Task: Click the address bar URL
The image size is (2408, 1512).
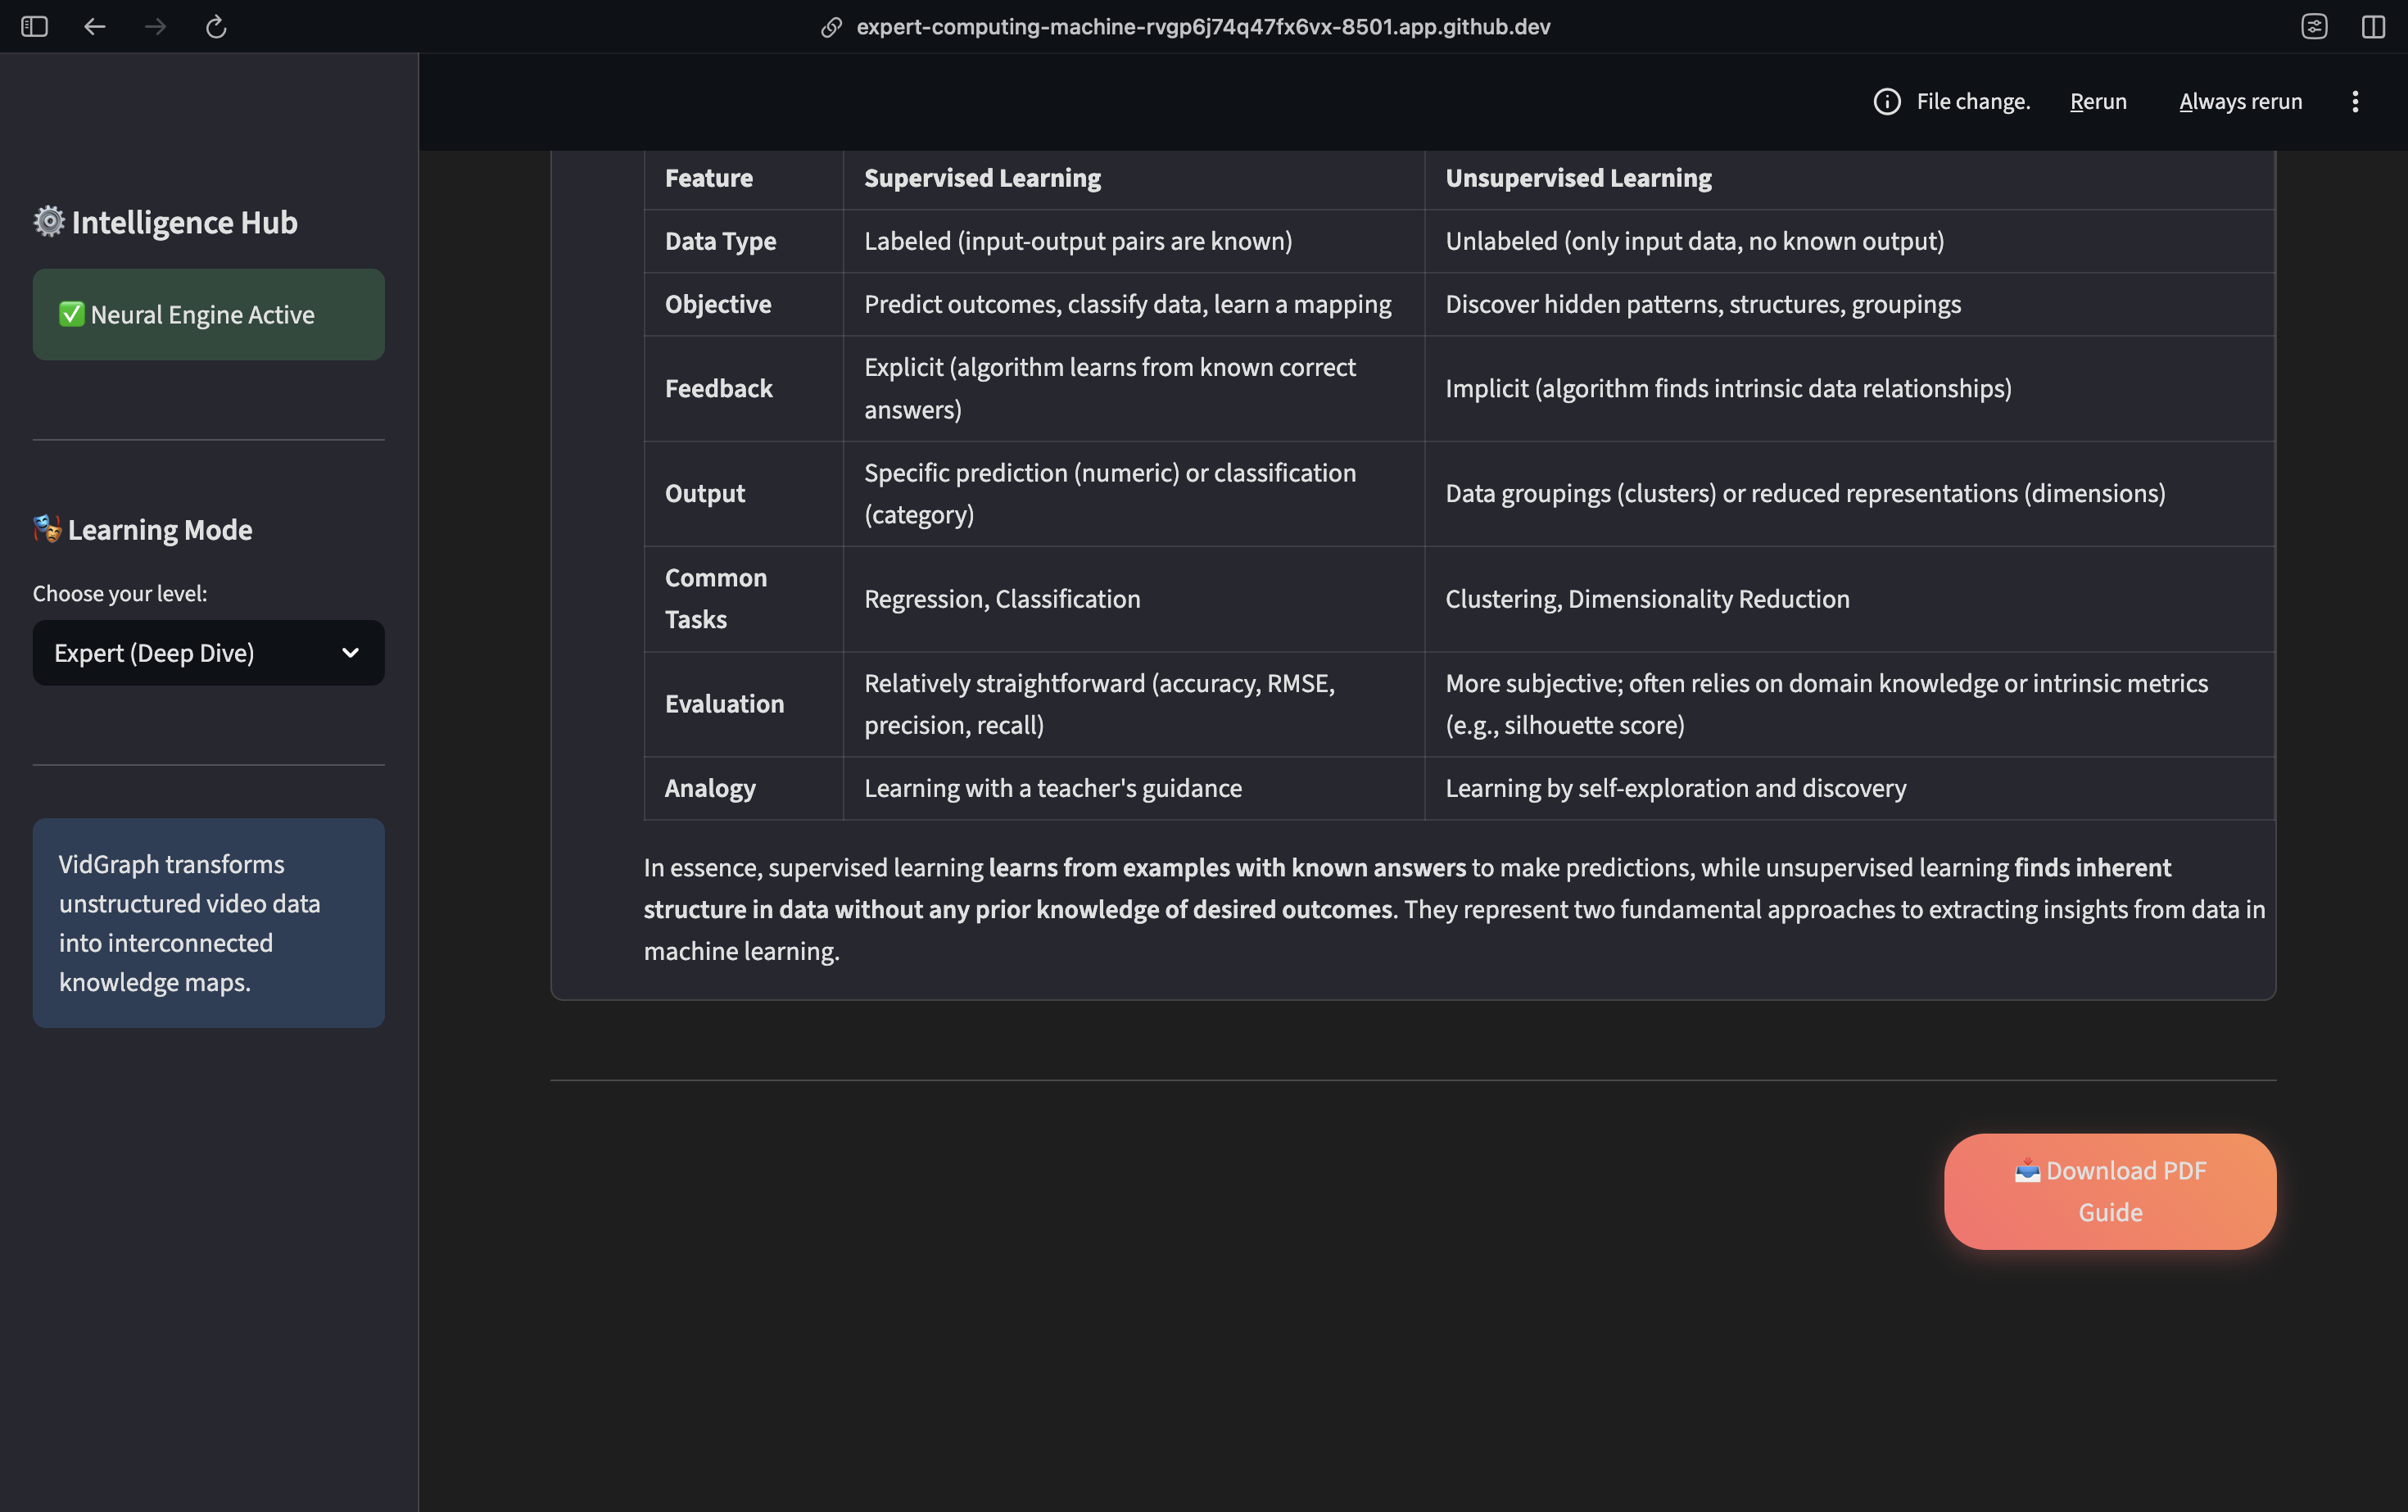Action: 1203,27
